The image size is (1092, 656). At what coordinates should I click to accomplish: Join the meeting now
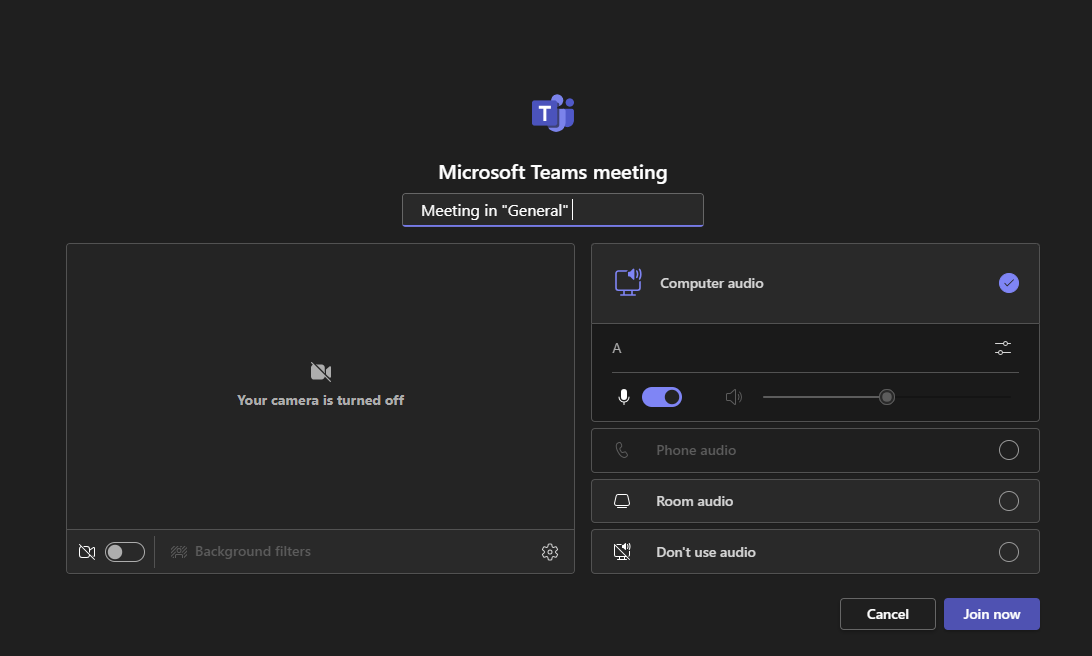[x=991, y=614]
